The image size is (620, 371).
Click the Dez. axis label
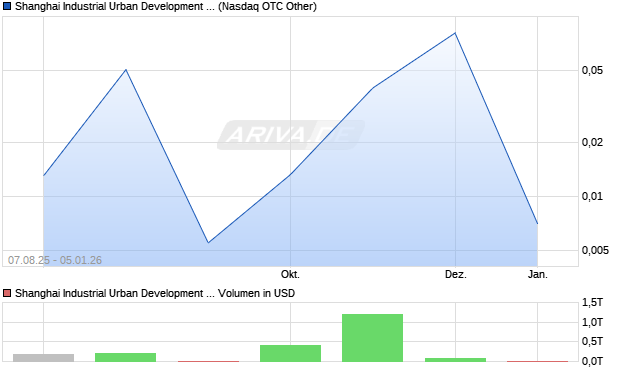click(456, 274)
